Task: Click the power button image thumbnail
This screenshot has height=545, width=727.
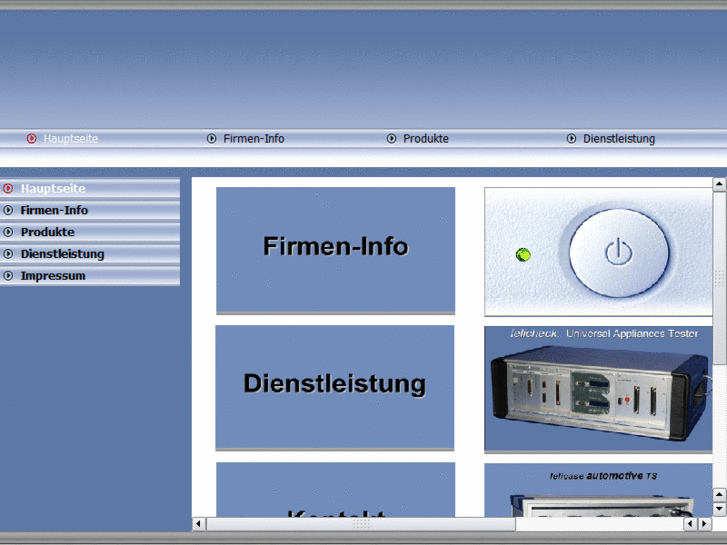Action: click(598, 251)
